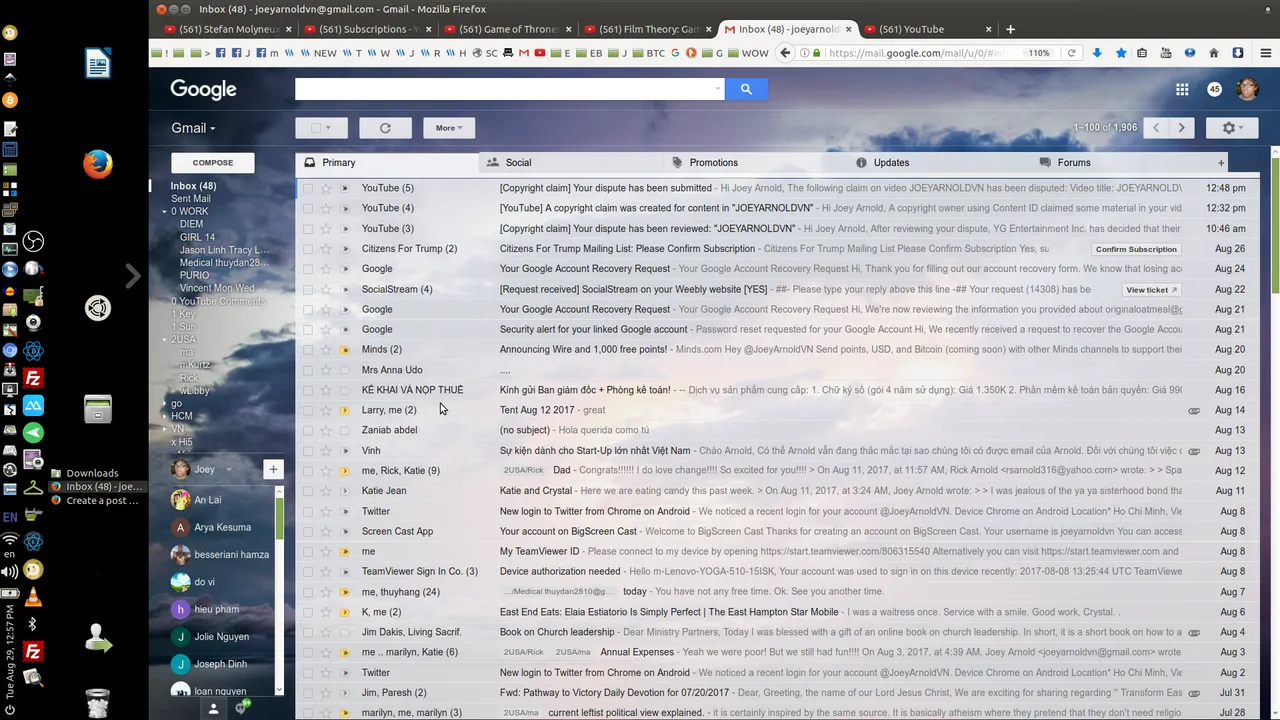Image resolution: width=1280 pixels, height=720 pixels.
Task: Click the Confirm Subscription button
Action: click(x=1136, y=249)
